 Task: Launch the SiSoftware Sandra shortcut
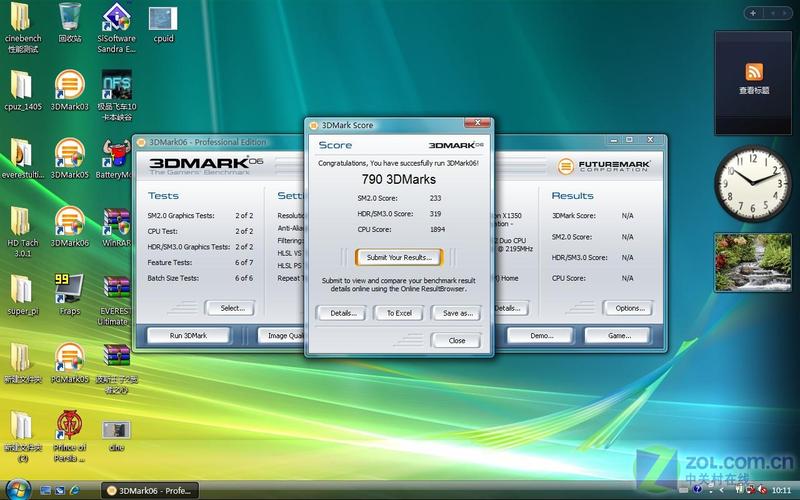tap(116, 17)
